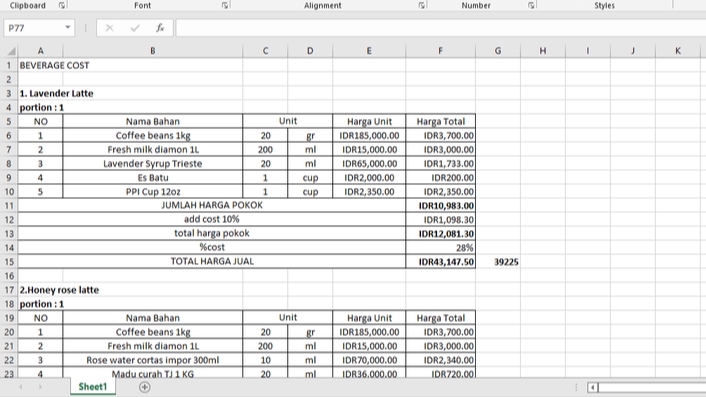
Task: Open the Number format dialog launcher
Action: tap(531, 5)
